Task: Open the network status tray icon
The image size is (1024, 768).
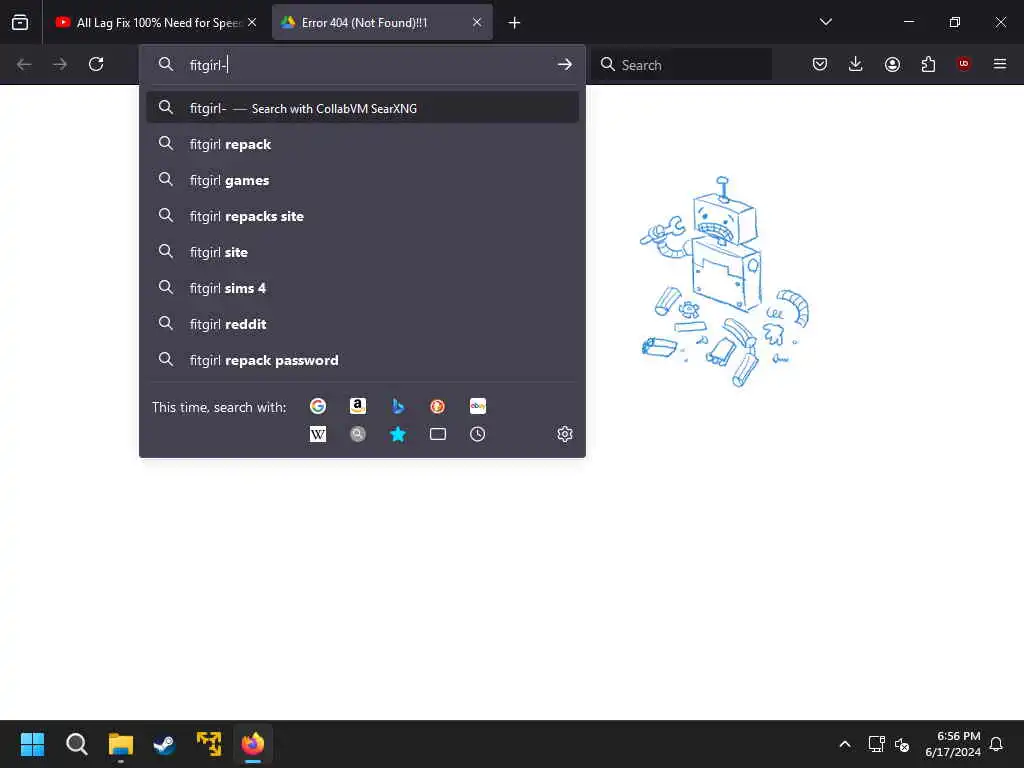Action: [x=876, y=744]
